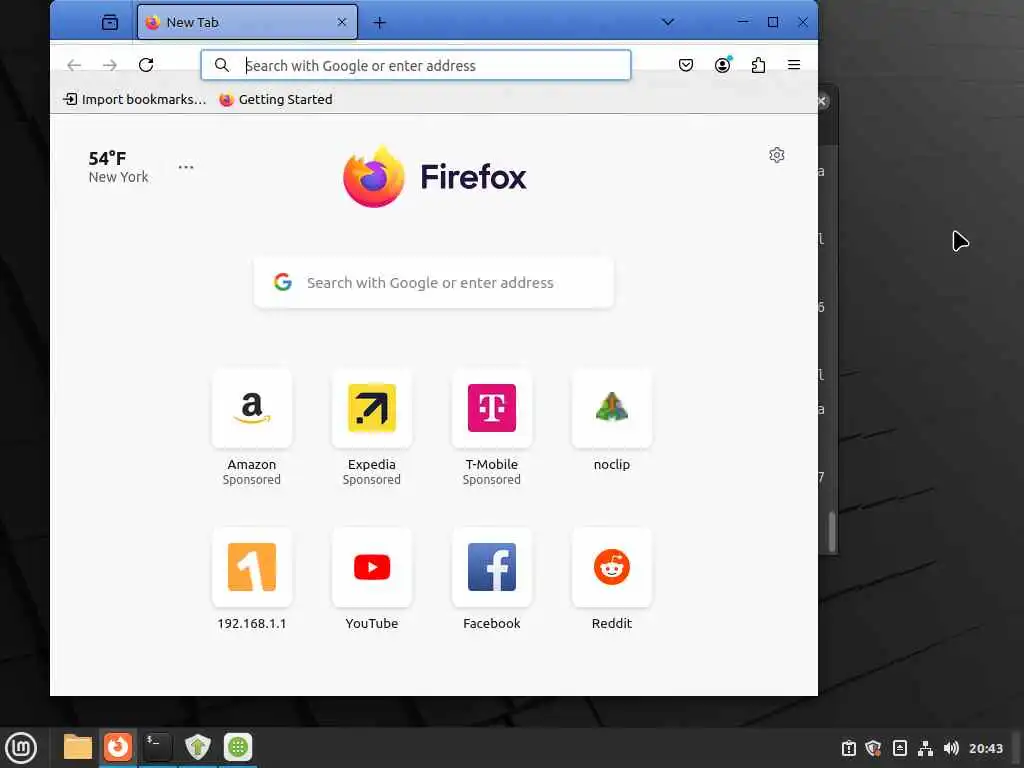The width and height of the screenshot is (1024, 768).
Task: Open the green grid app in taskbar
Action: point(238,747)
